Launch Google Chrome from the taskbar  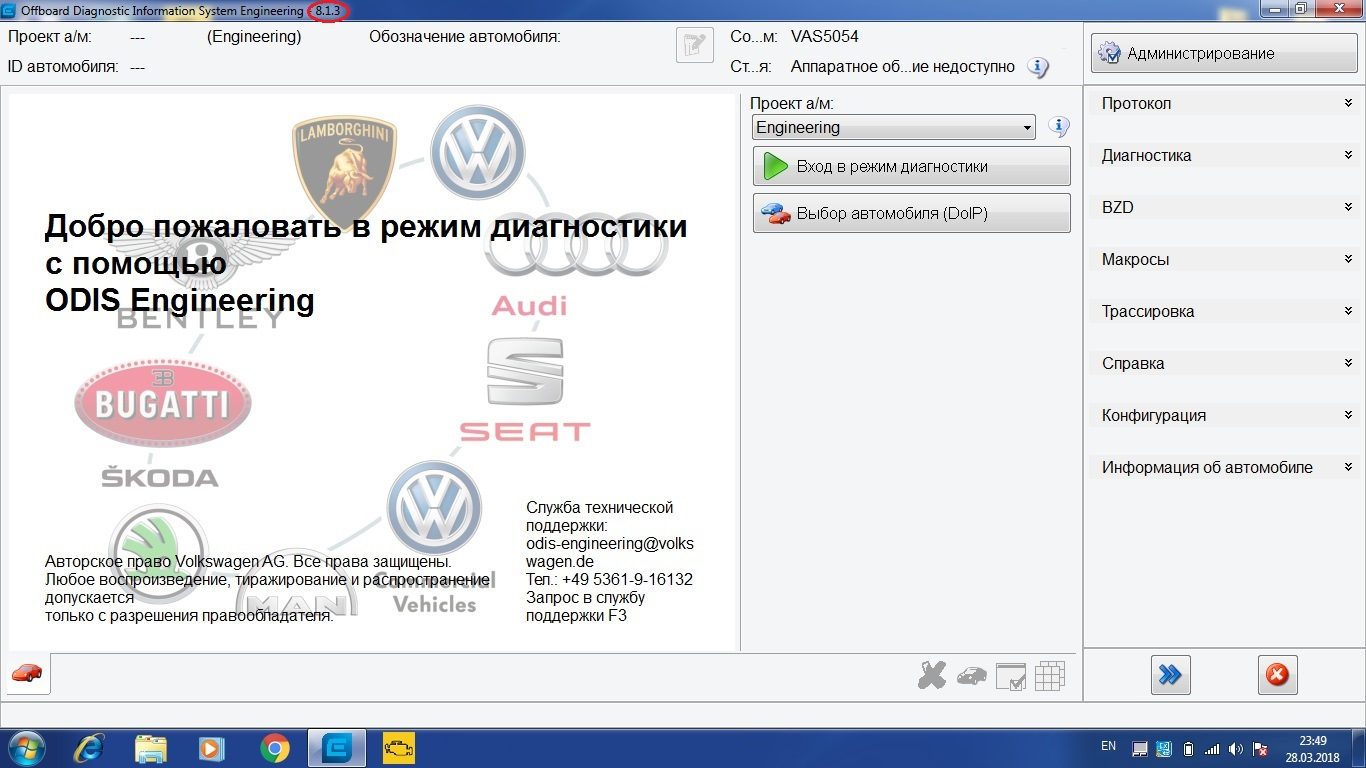(274, 747)
